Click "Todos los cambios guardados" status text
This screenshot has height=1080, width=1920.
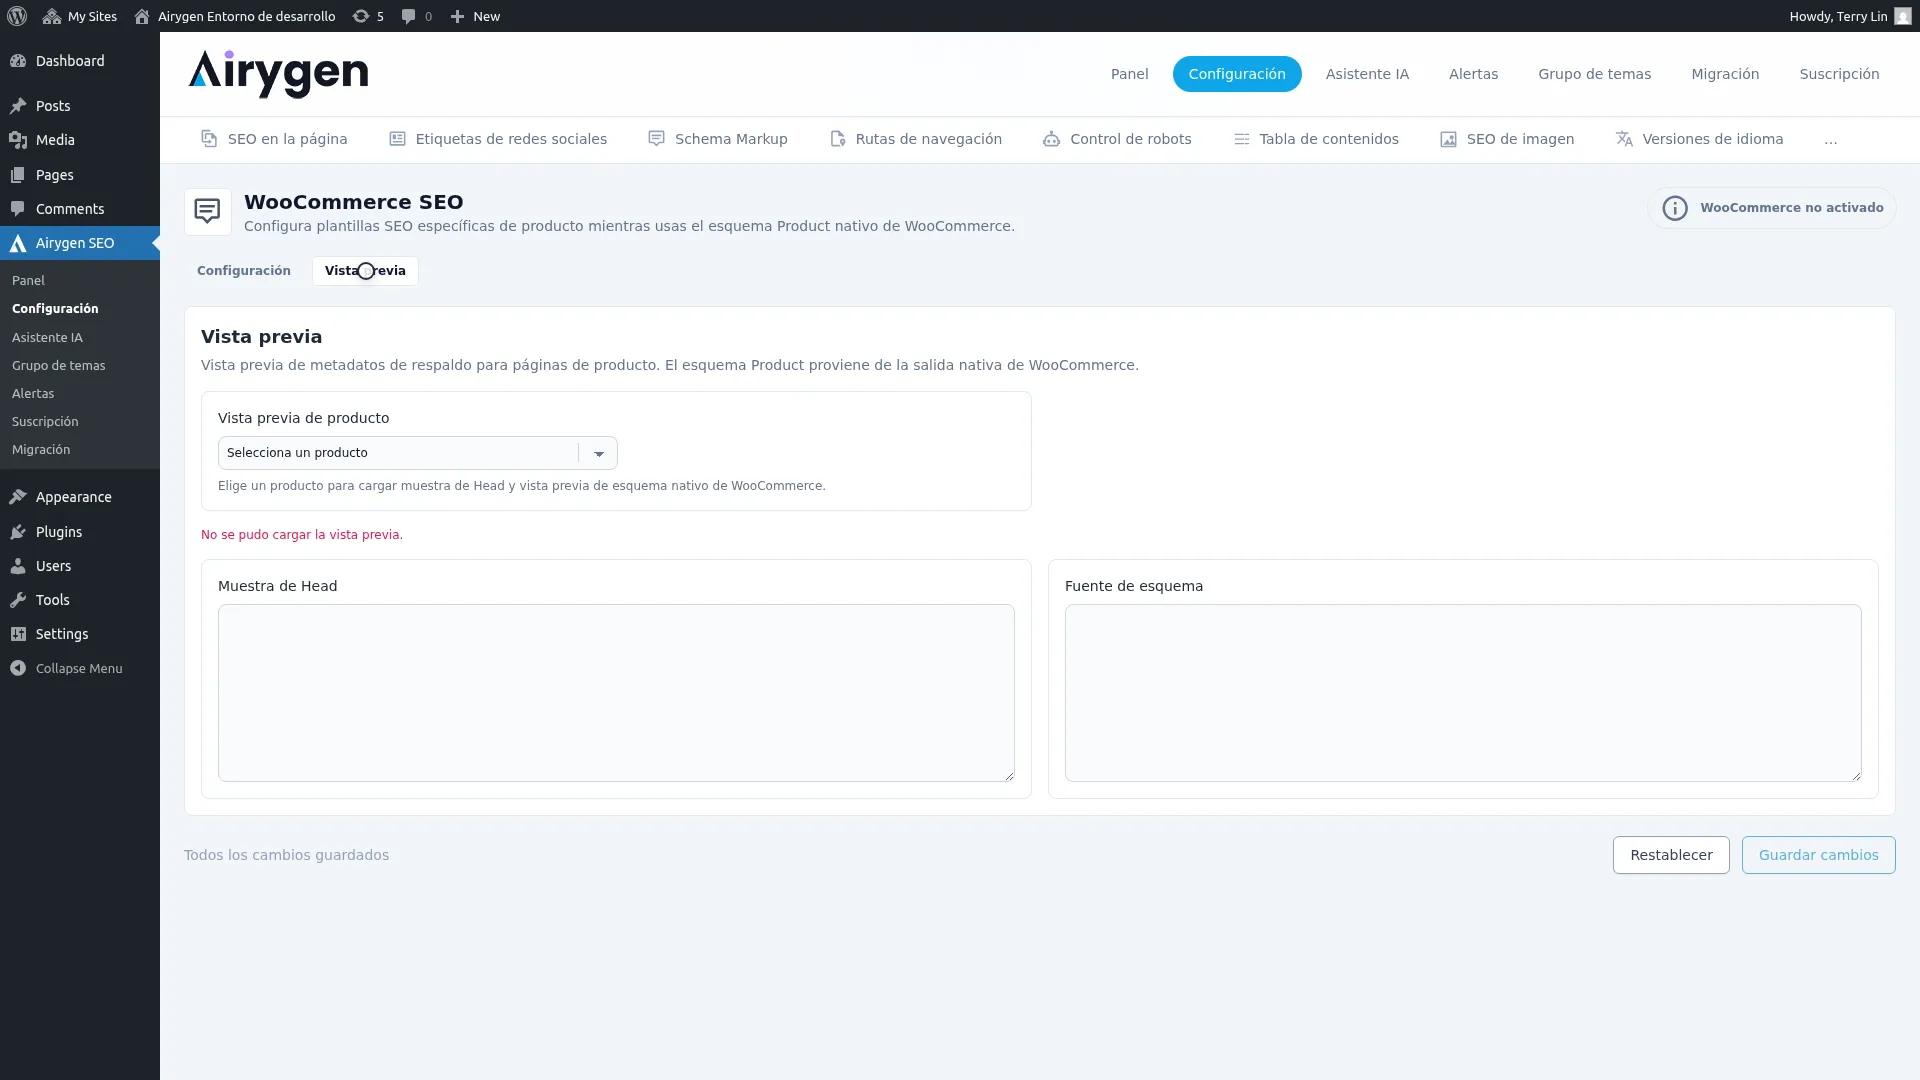tap(286, 855)
